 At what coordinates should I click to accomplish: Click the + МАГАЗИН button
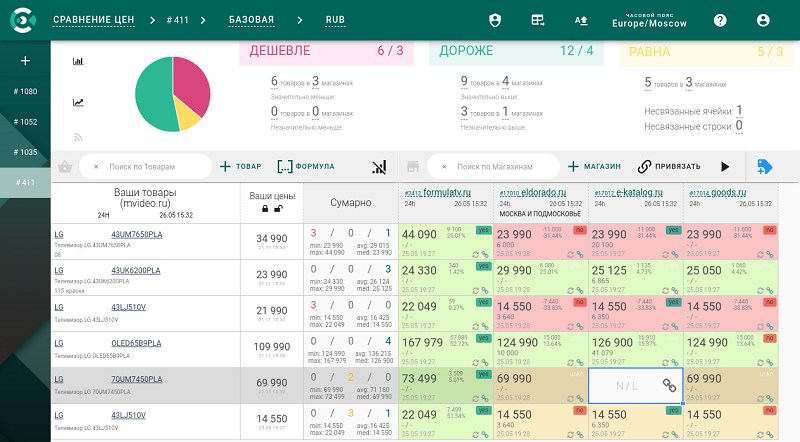(594, 166)
